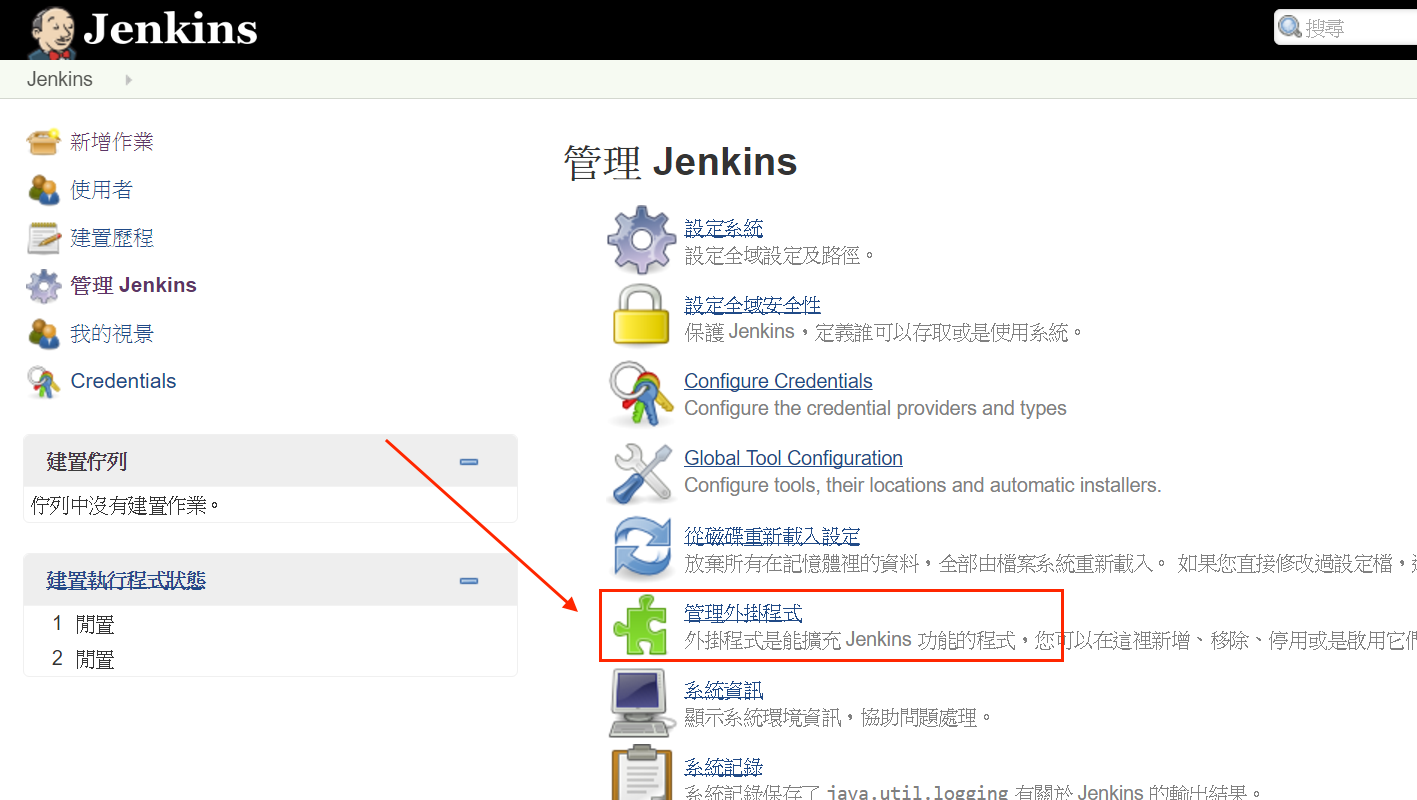Open the 設定系統 link
This screenshot has width=1417, height=800.
pyautogui.click(x=723, y=229)
